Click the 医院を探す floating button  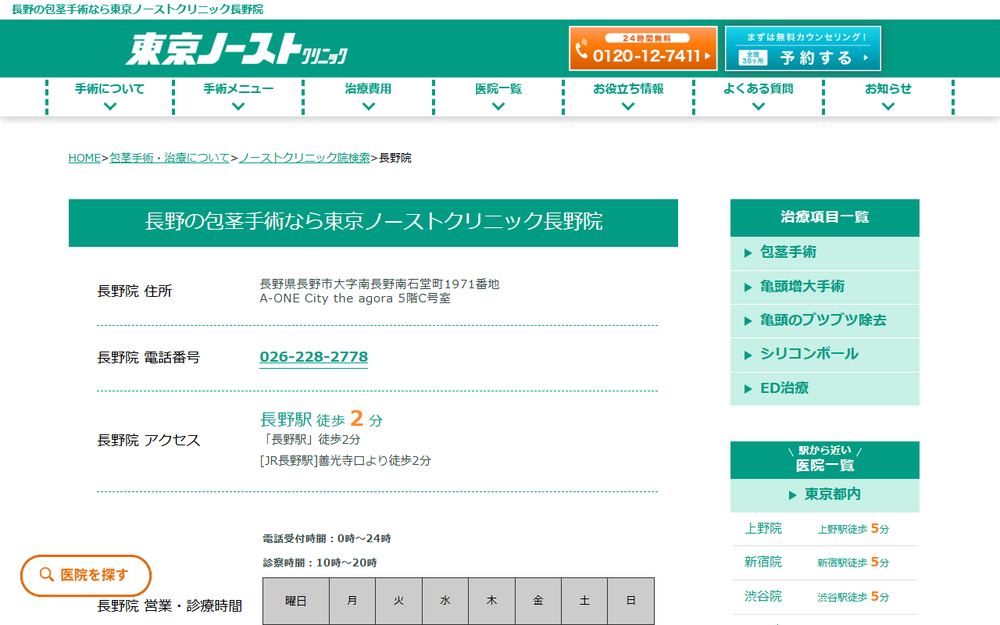tap(86, 575)
